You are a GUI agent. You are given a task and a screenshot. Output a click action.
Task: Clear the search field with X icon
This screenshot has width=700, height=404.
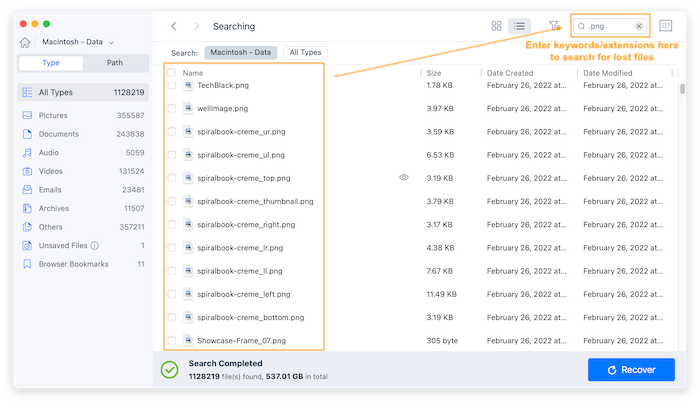(x=639, y=26)
